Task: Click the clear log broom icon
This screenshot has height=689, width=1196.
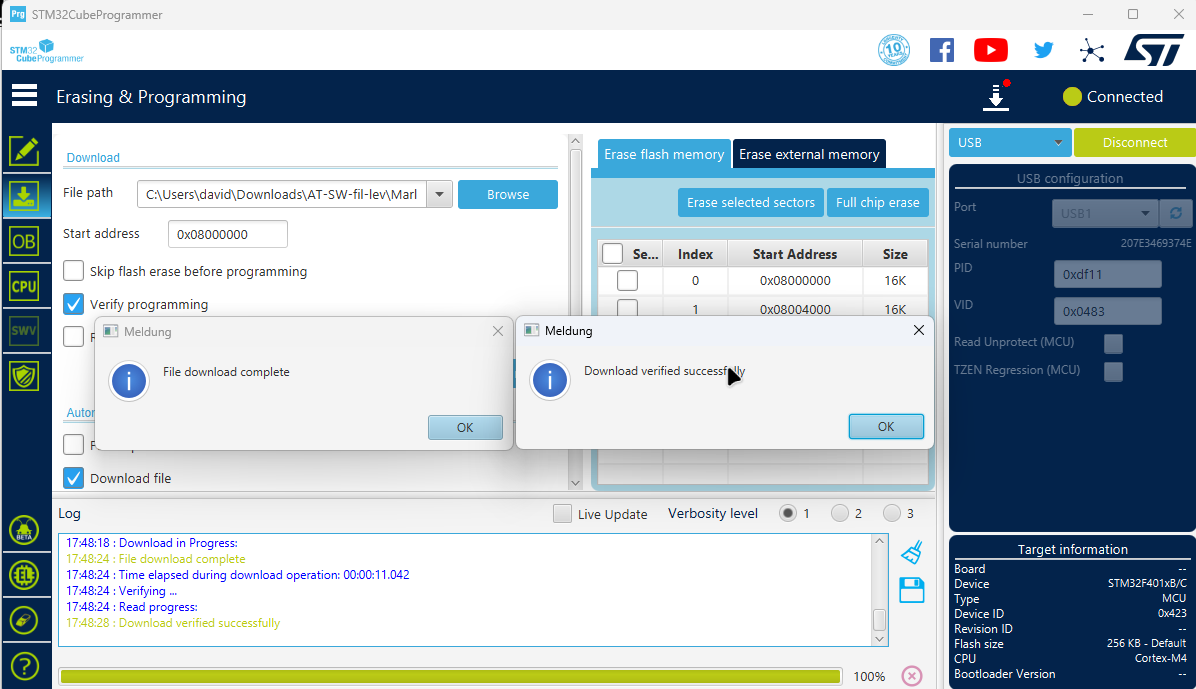Action: pos(911,552)
